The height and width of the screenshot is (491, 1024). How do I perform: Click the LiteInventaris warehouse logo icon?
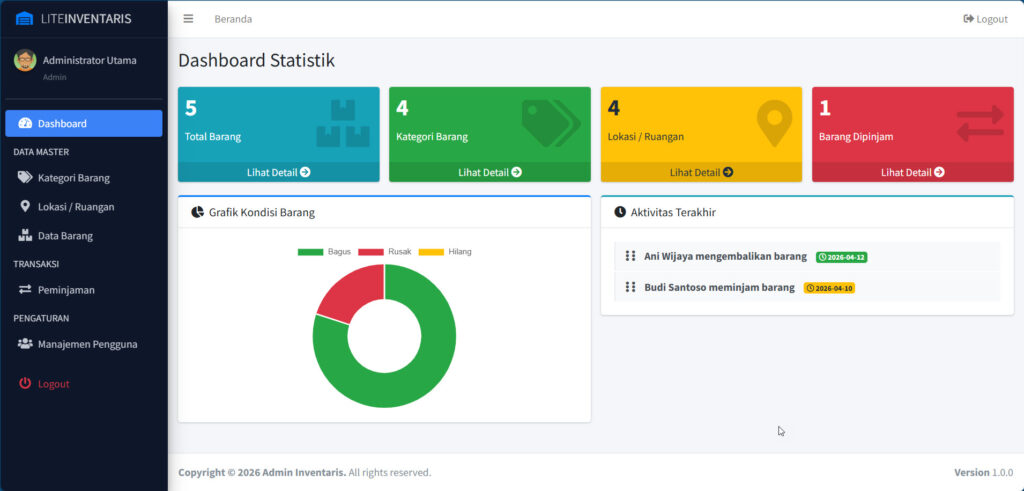tap(24, 19)
